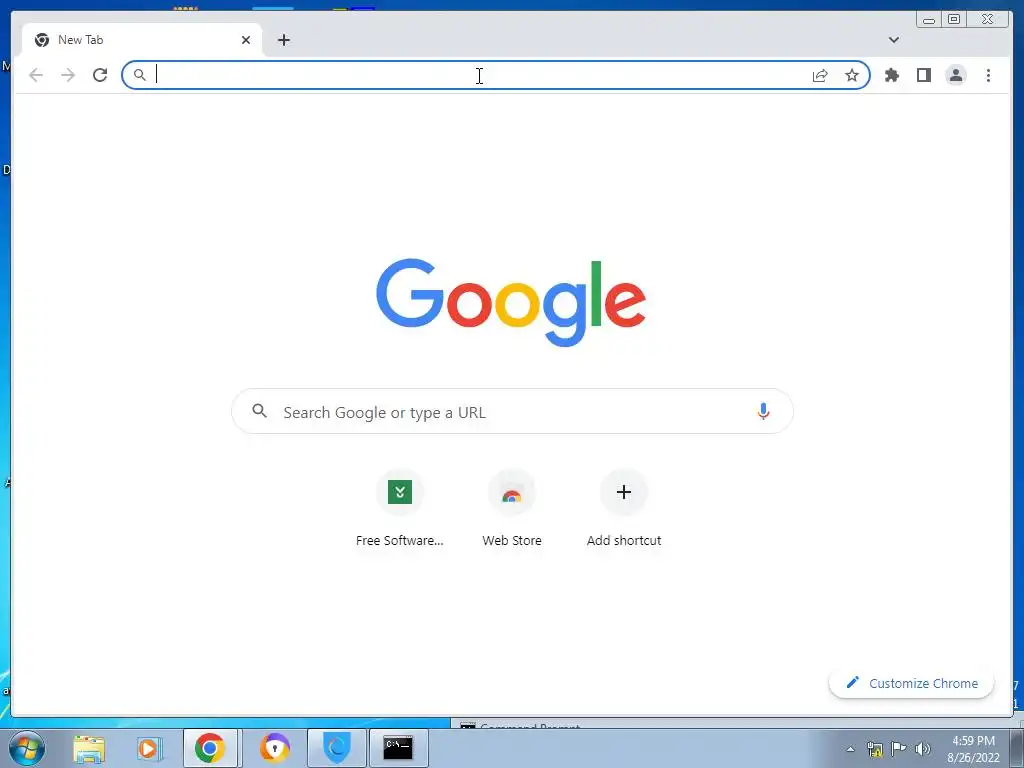Reload the current page

click(x=100, y=75)
